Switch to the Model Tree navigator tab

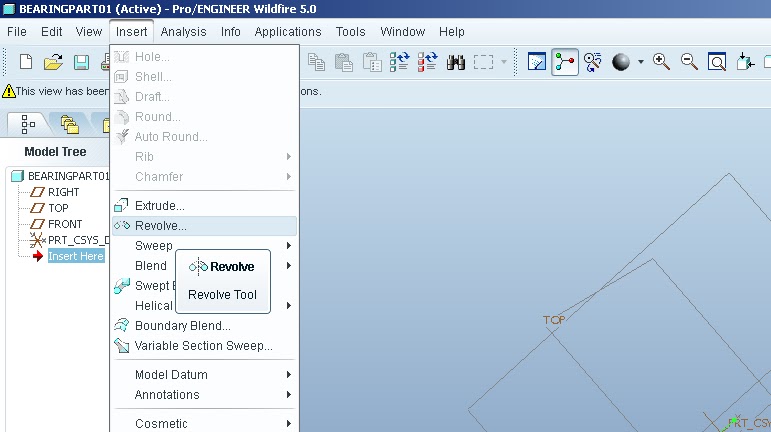pos(28,124)
